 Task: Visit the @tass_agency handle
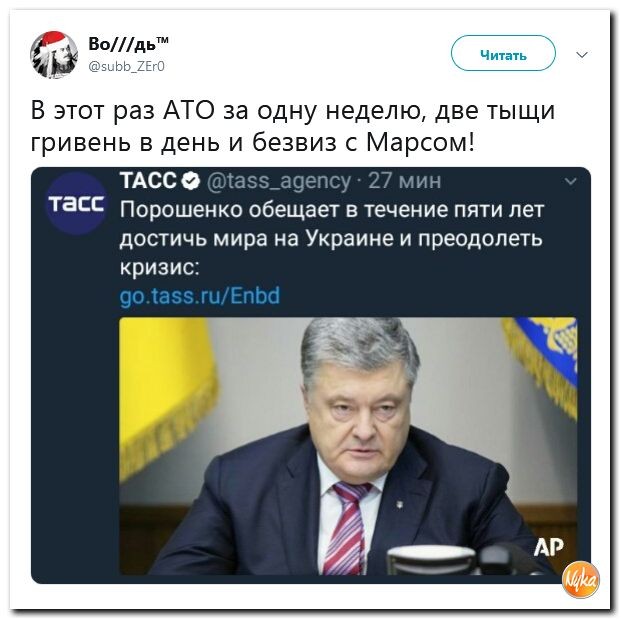(x=279, y=181)
